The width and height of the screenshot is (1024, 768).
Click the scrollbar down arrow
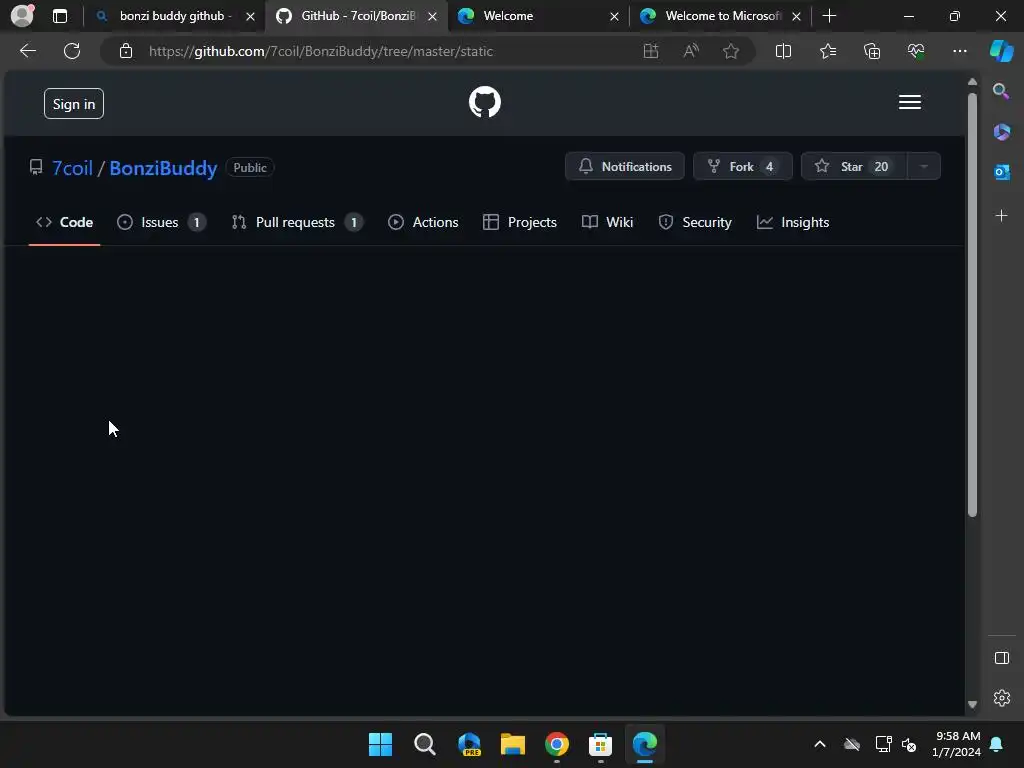[972, 704]
